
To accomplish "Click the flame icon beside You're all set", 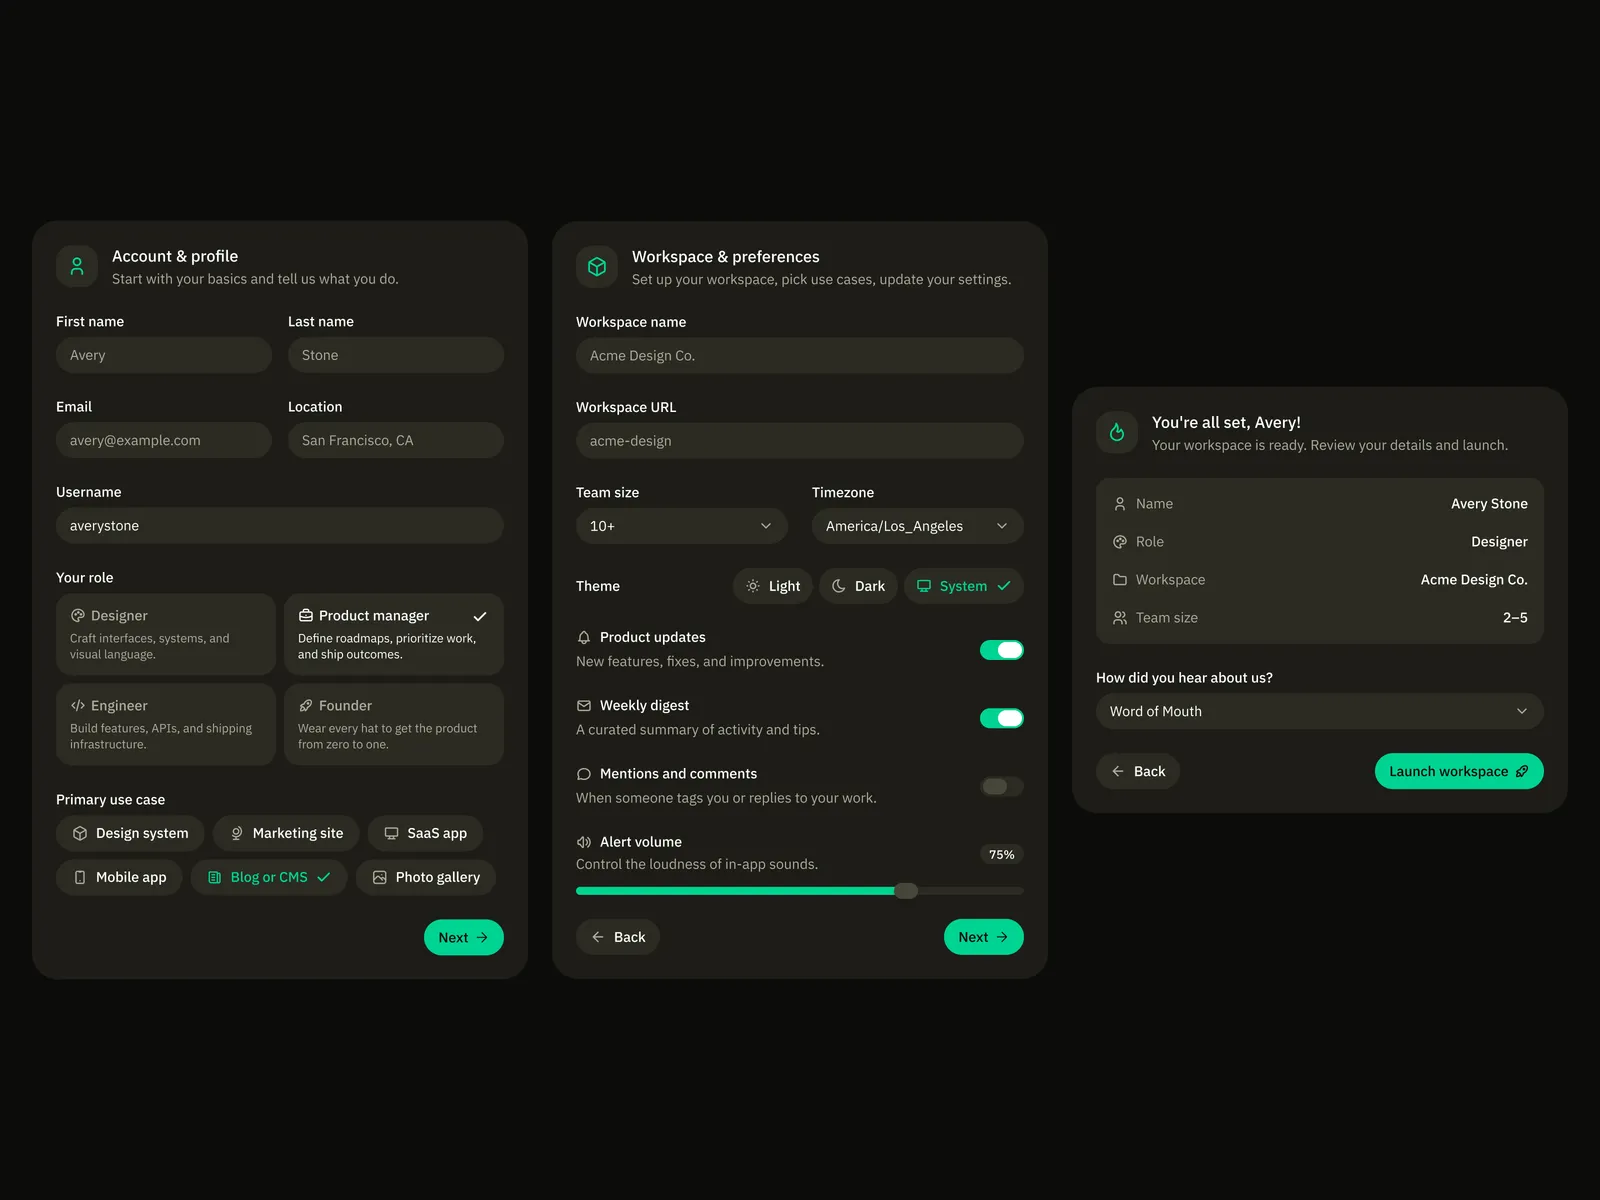I will click(1117, 433).
